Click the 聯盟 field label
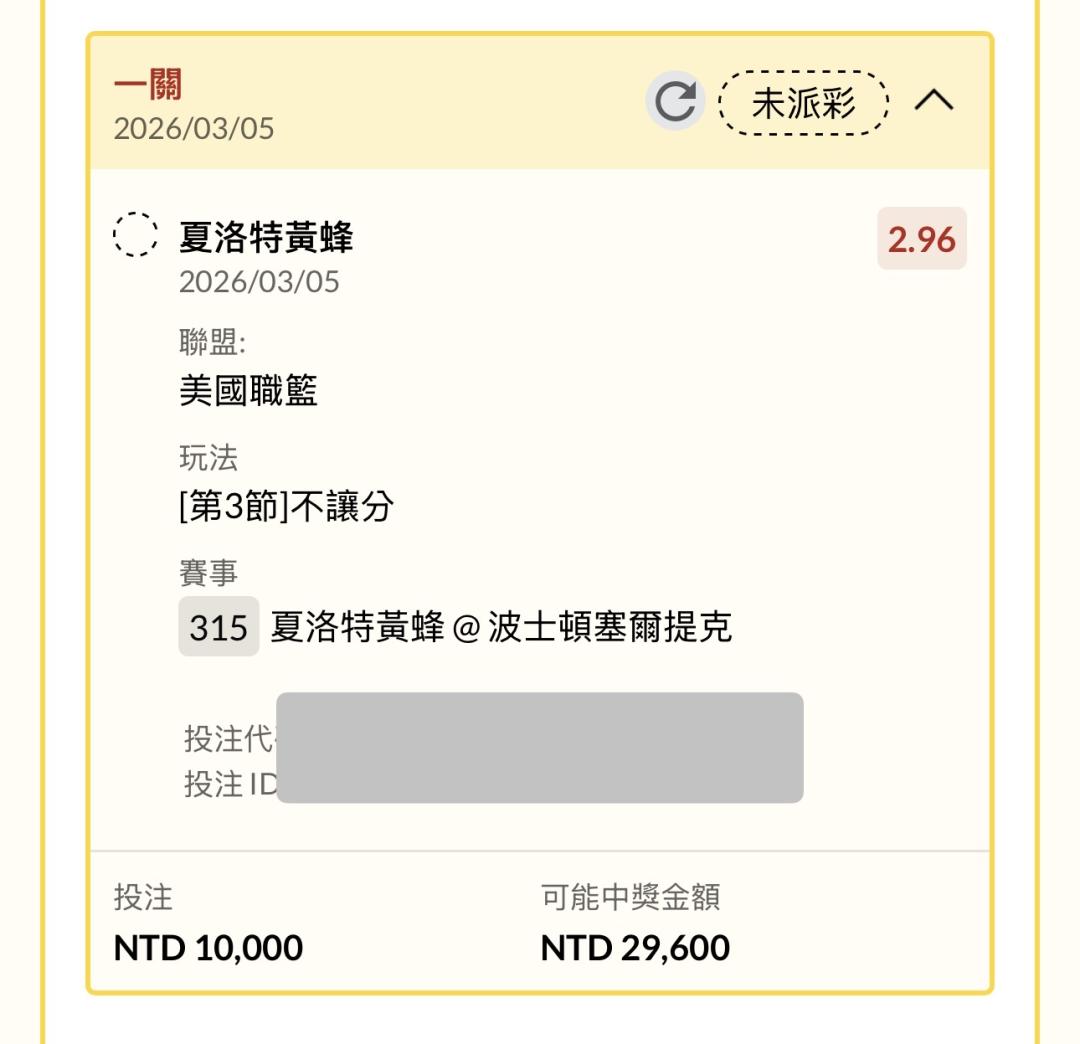Screen dimensions: 1080x1044 [212, 343]
